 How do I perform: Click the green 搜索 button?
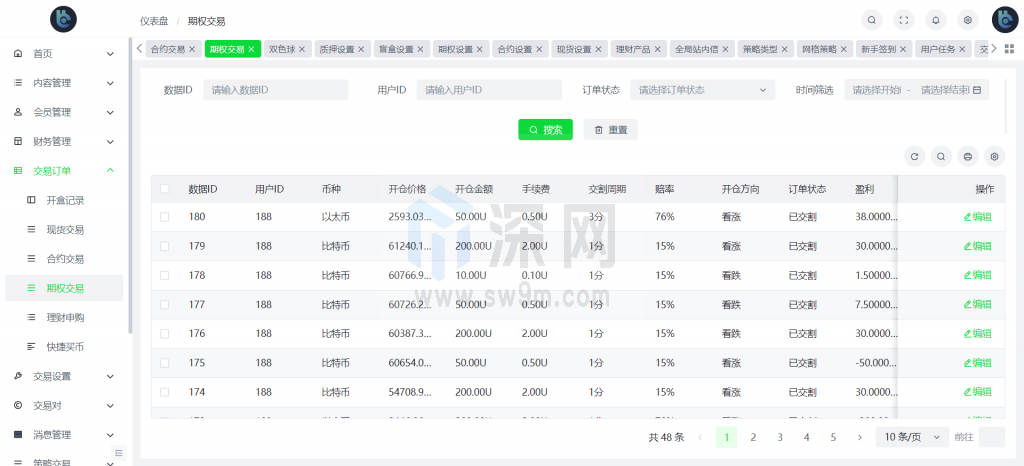(545, 130)
